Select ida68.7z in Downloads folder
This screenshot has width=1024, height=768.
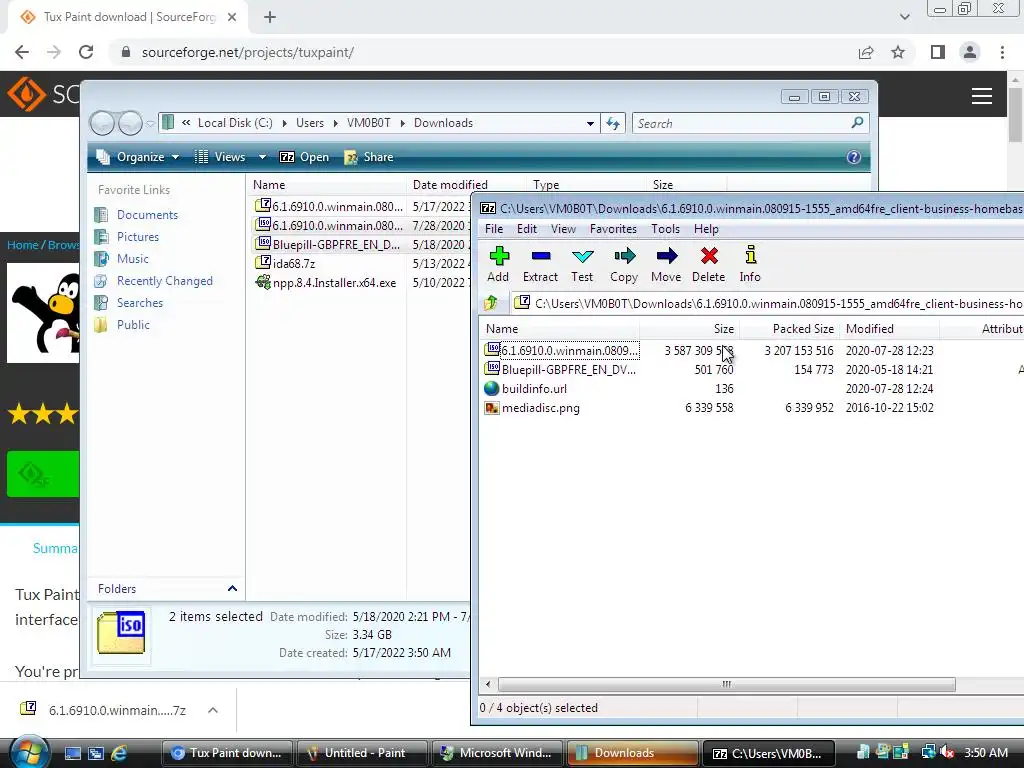pos(285,263)
